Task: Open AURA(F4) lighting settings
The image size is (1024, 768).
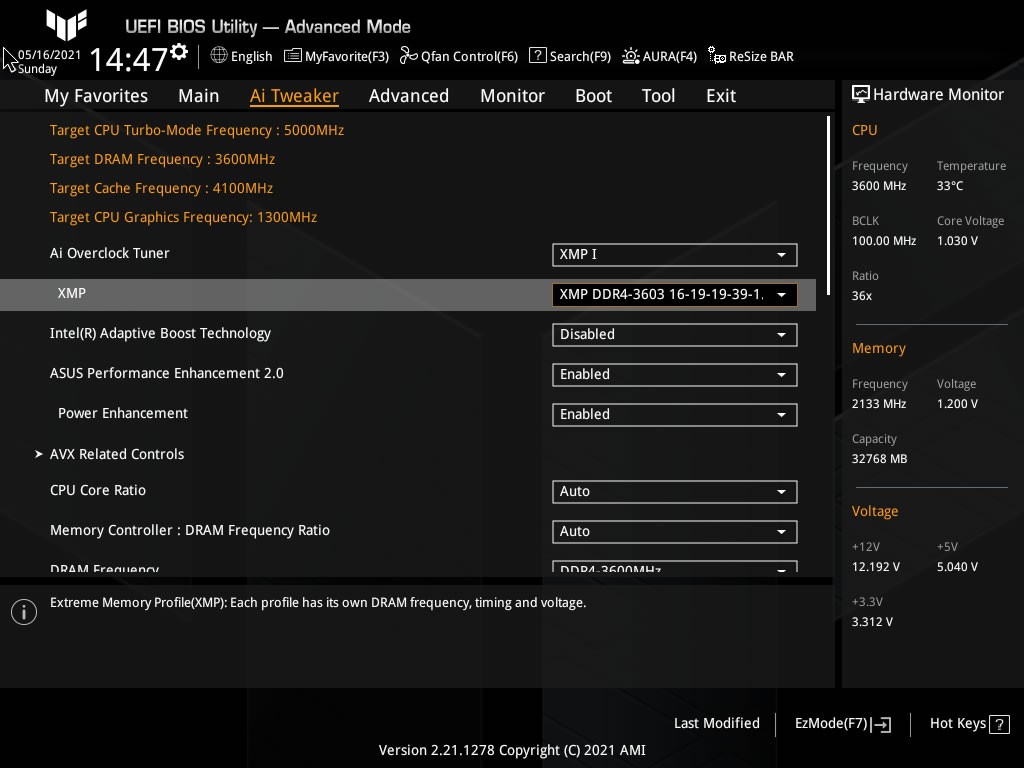Action: (x=631, y=56)
